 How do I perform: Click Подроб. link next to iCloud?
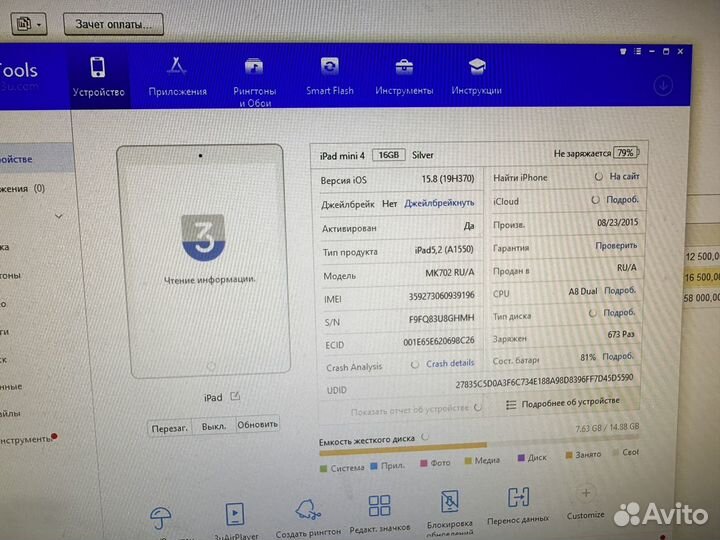622,200
